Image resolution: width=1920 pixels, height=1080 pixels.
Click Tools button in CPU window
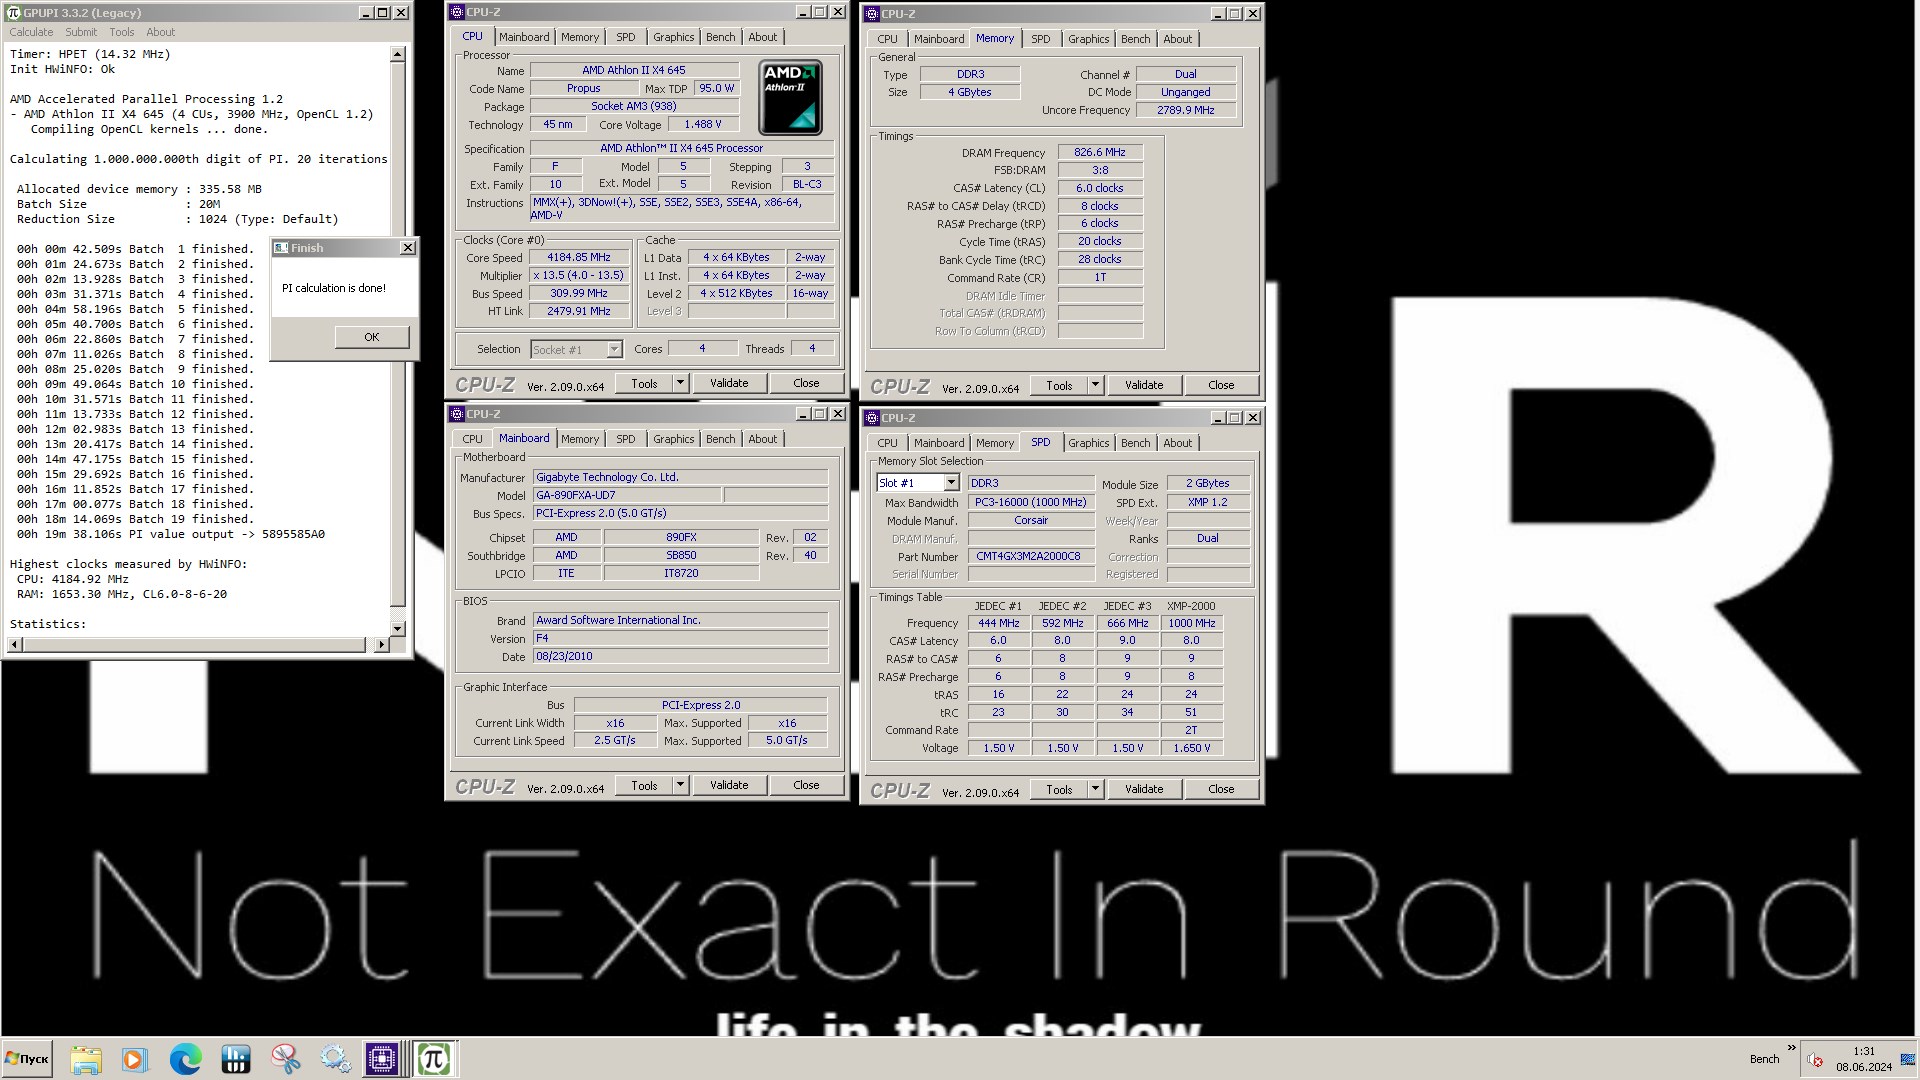tap(644, 383)
